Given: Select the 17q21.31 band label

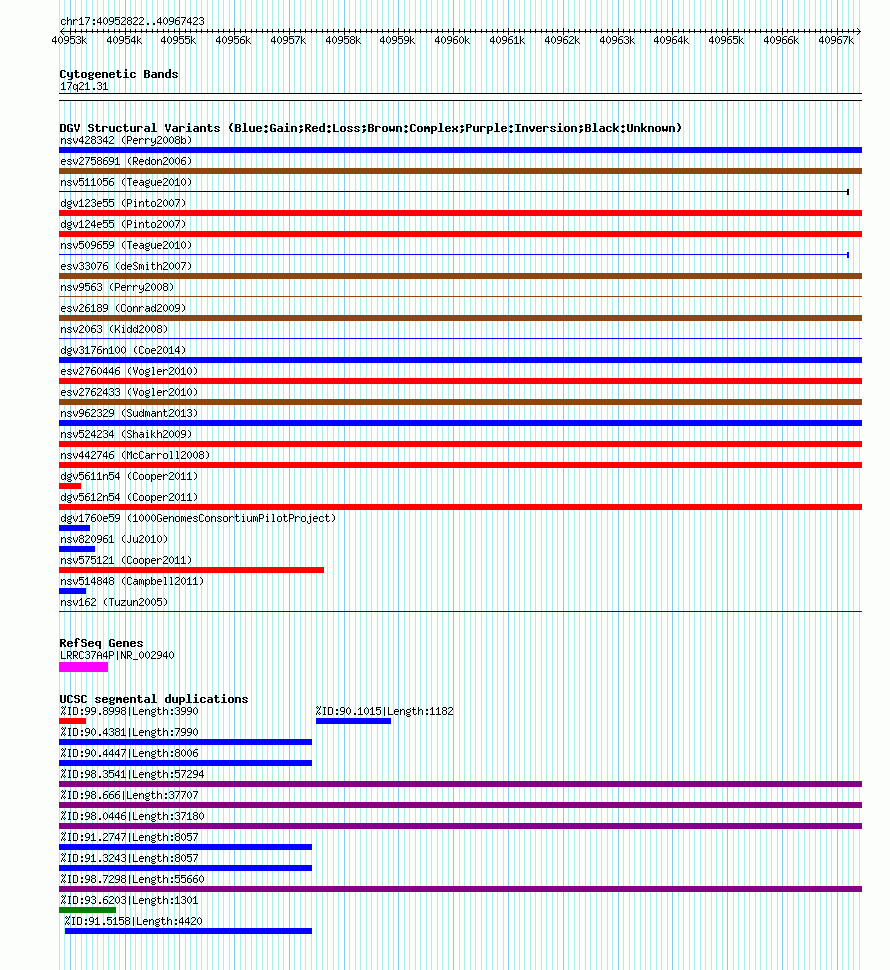Looking at the screenshot, I should coord(84,87).
